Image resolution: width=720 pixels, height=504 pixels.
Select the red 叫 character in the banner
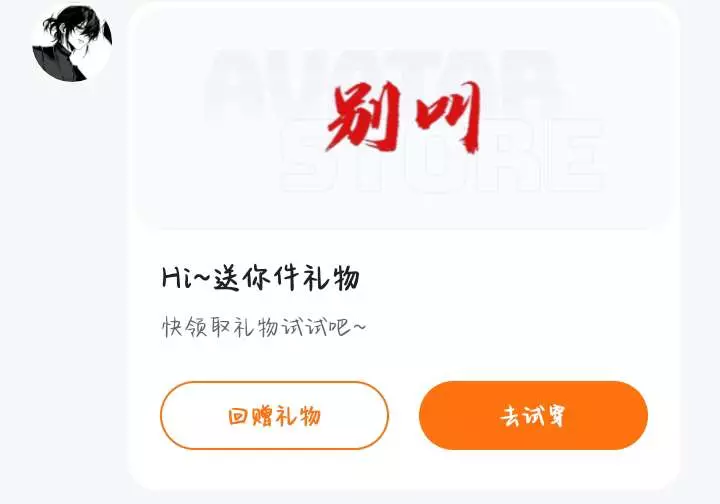[x=448, y=116]
